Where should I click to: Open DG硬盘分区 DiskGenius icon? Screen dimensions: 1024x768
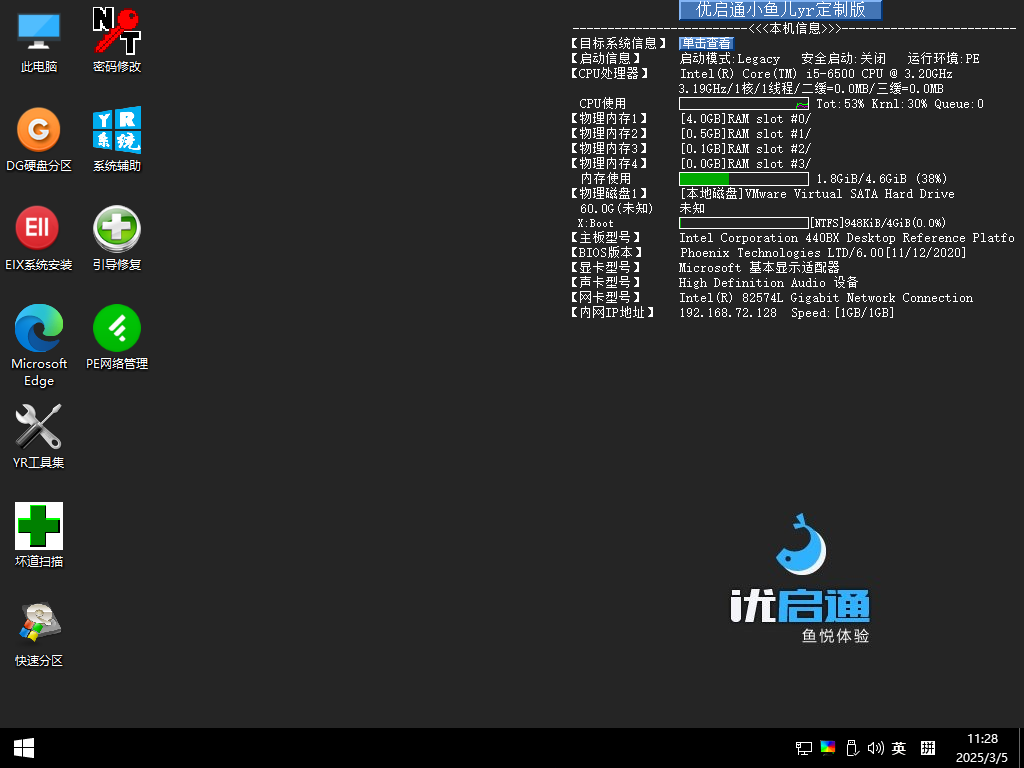click(x=39, y=140)
